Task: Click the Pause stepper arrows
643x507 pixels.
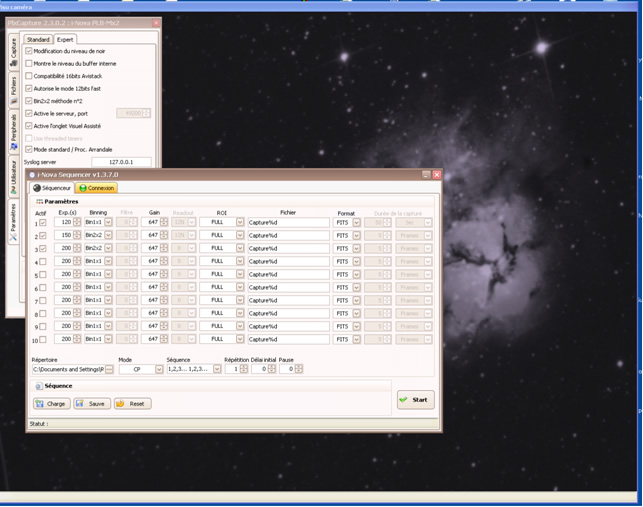Action: click(299, 369)
